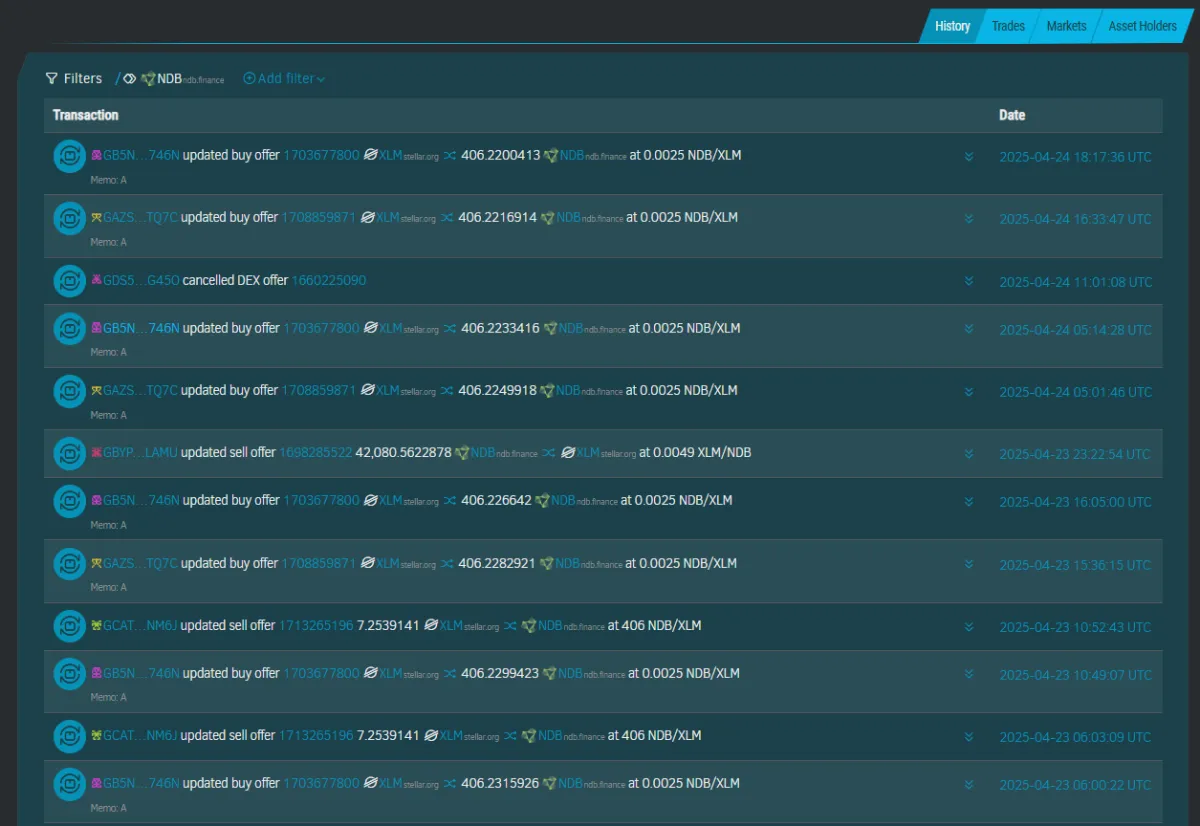Expand details for 16:33:47 UTC transaction
1200x826 pixels.
click(x=968, y=219)
